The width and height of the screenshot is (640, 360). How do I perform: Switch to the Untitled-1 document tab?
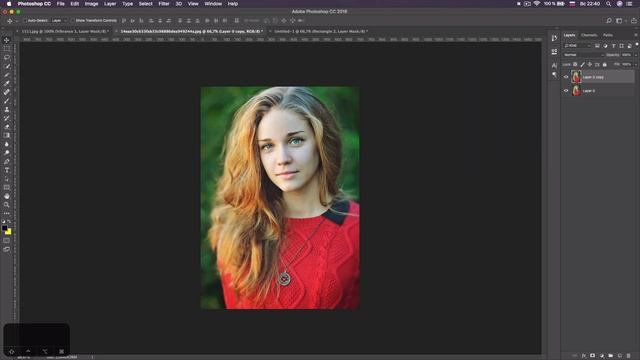pyautogui.click(x=320, y=31)
